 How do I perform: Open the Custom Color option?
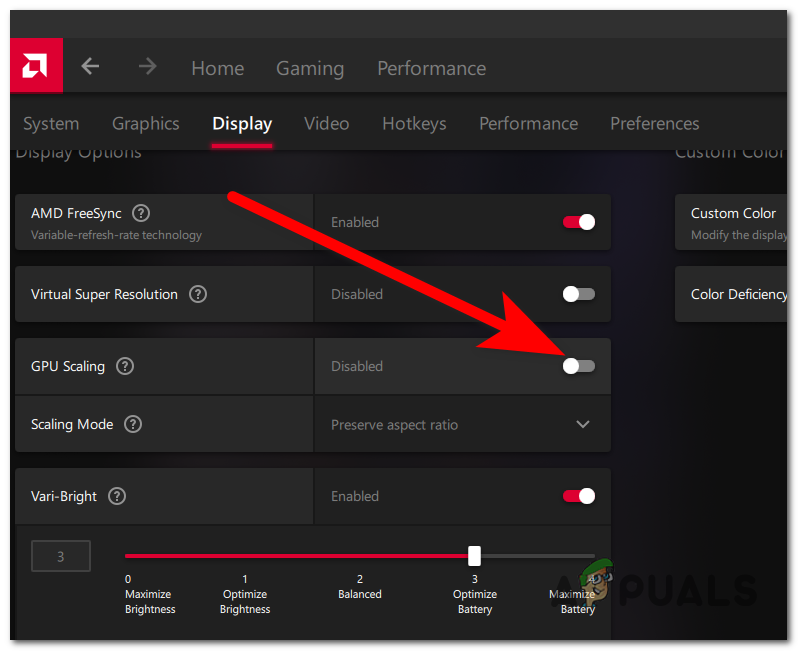(731, 222)
